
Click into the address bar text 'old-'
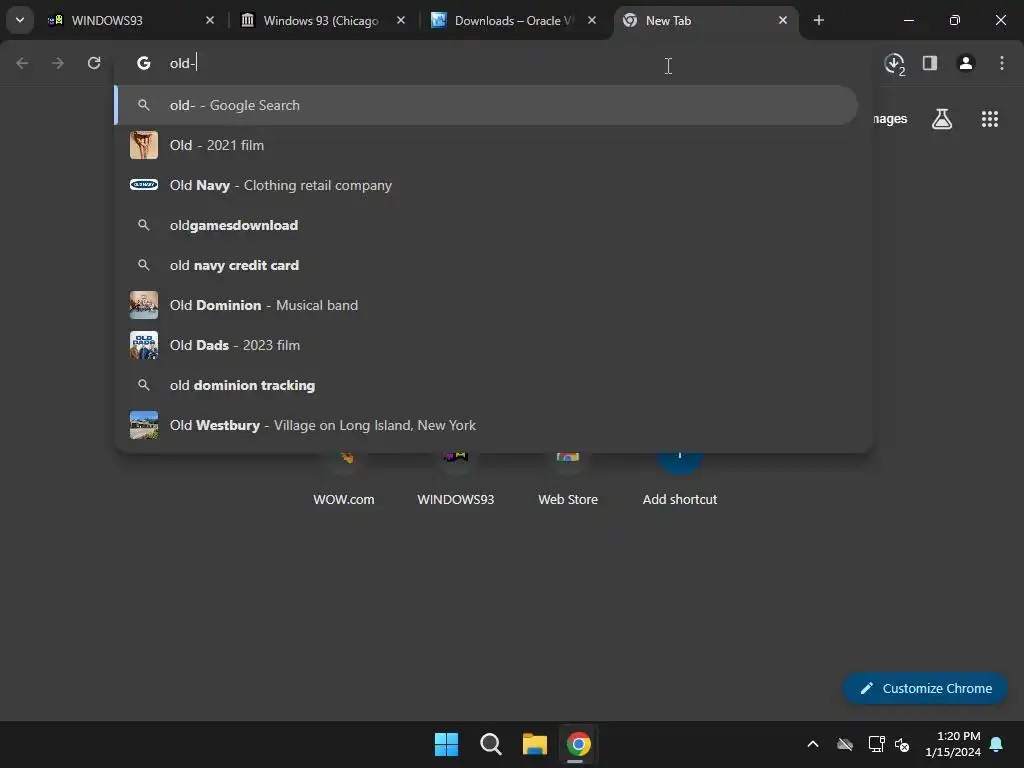pyautogui.click(x=183, y=63)
